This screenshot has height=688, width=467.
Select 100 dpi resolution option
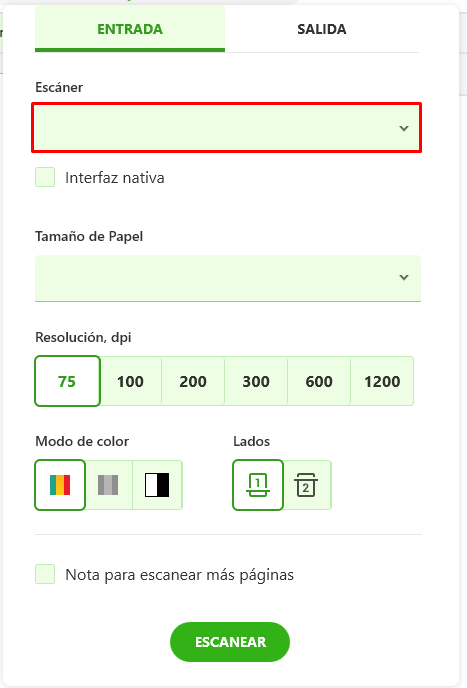click(130, 381)
